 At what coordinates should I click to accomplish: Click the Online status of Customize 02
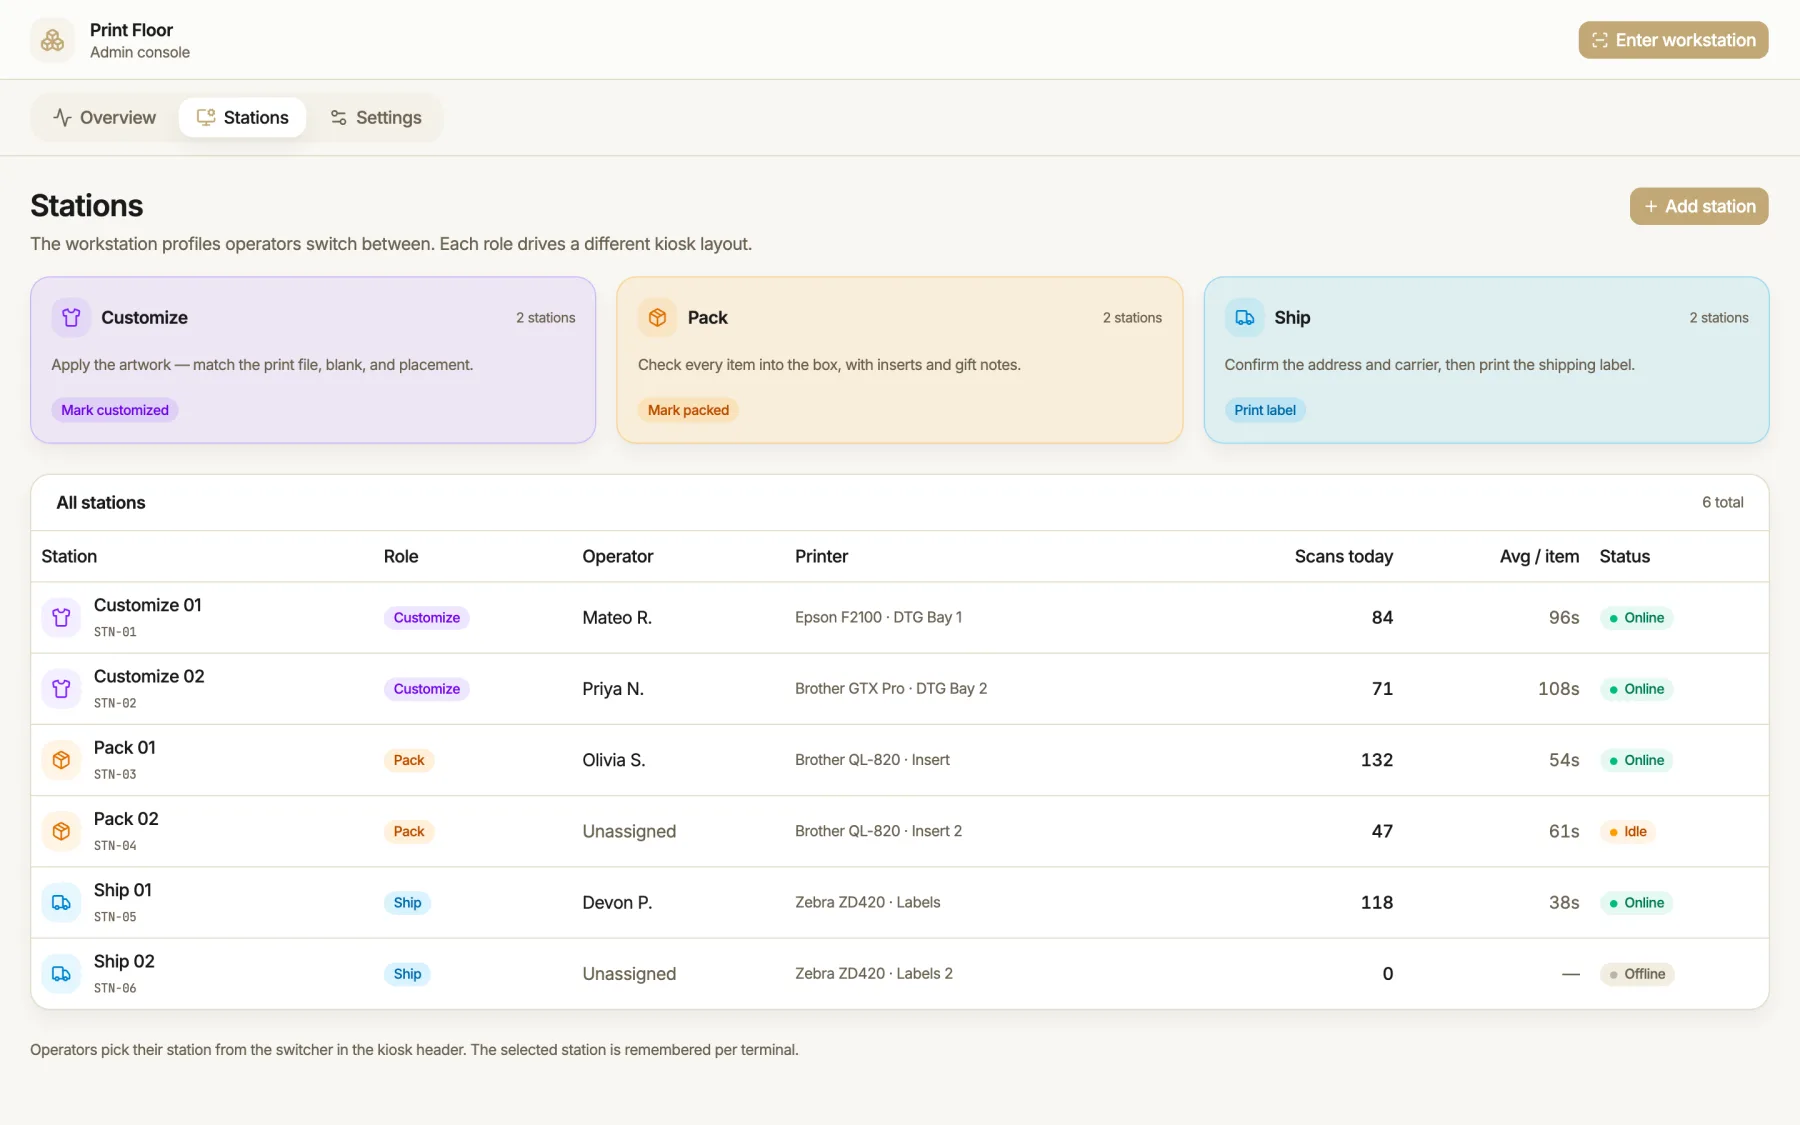[1636, 689]
